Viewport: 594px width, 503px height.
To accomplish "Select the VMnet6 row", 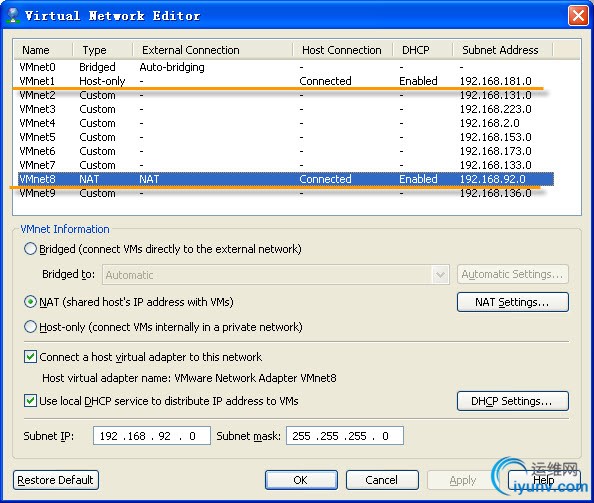I will tap(286, 151).
